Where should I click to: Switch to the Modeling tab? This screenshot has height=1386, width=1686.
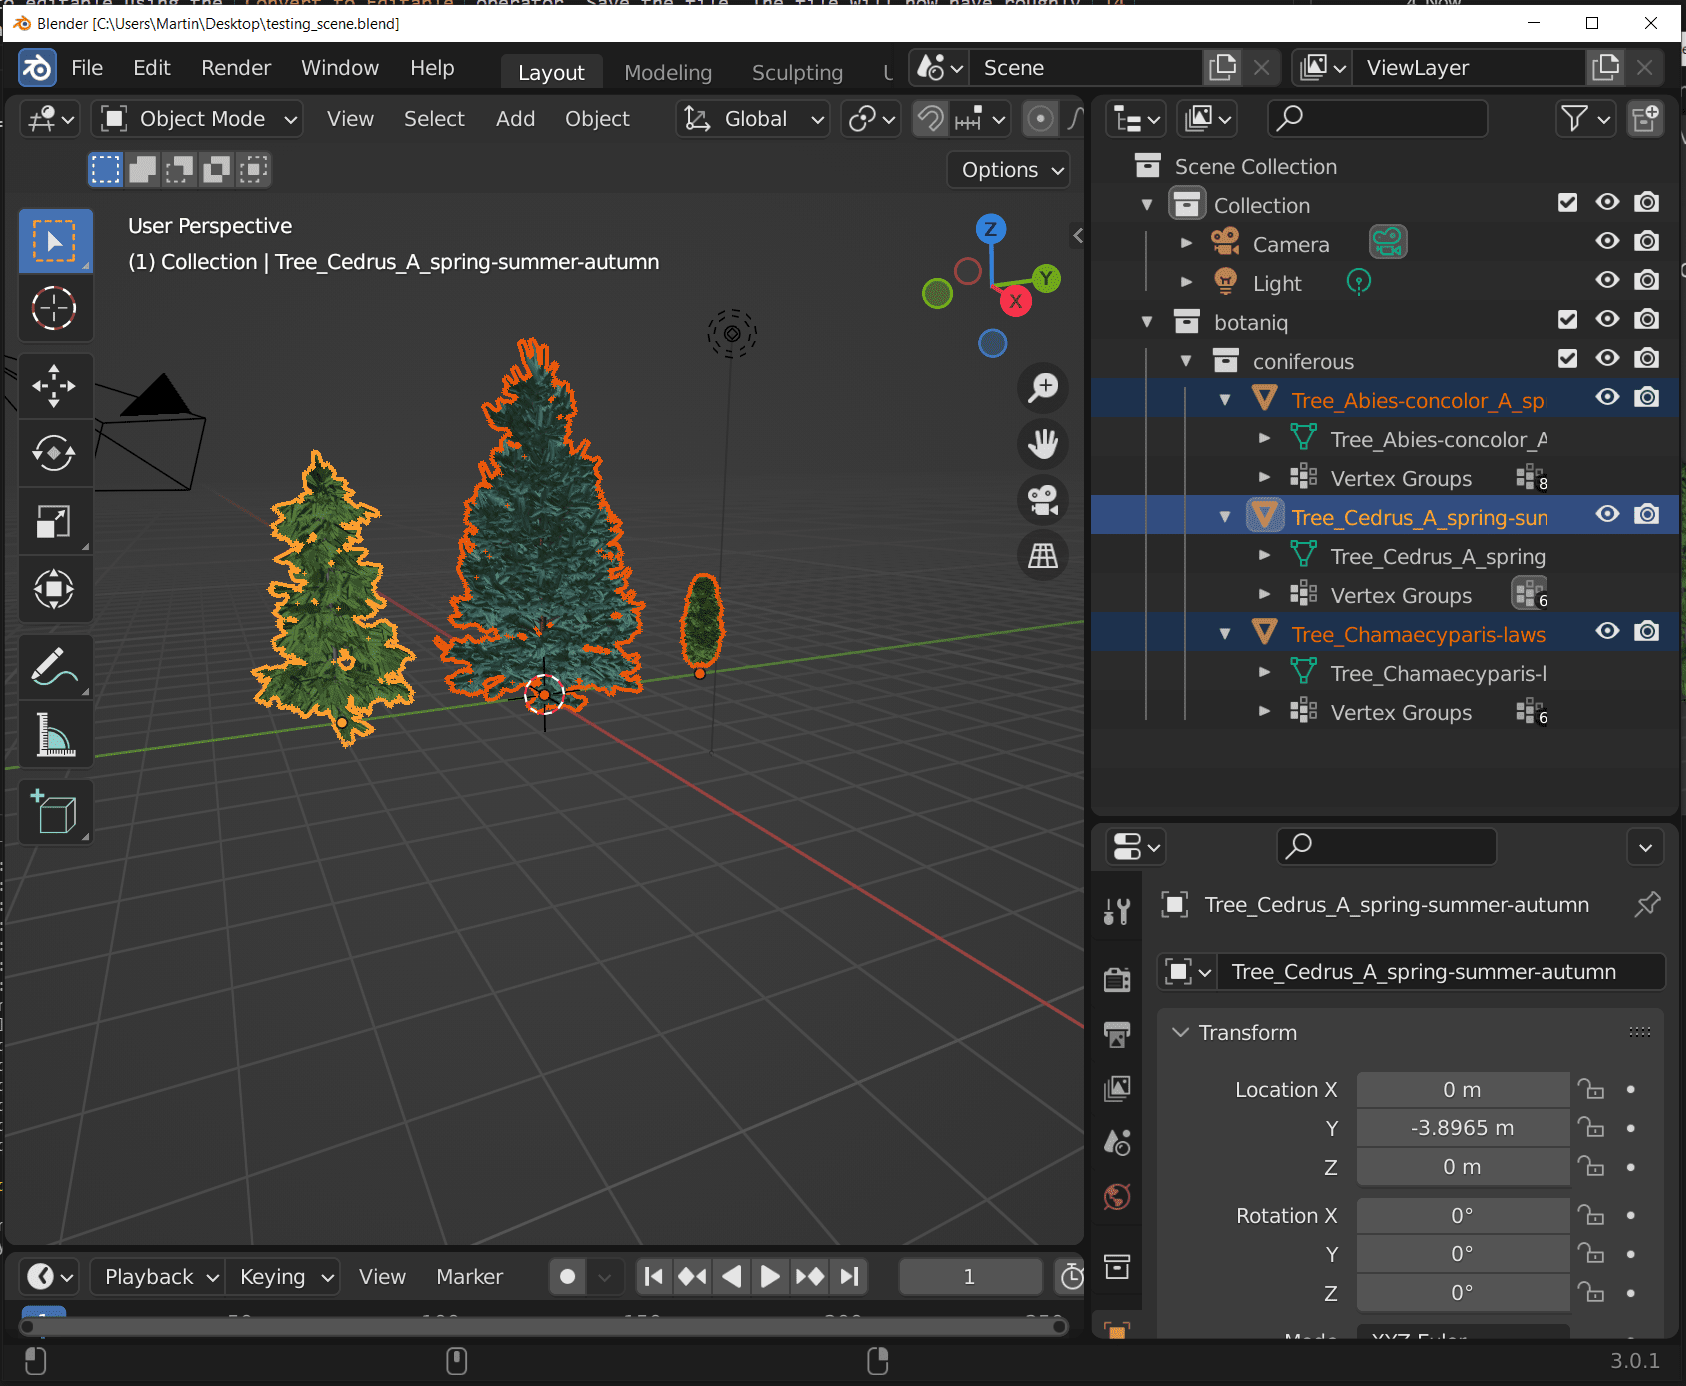(x=667, y=71)
